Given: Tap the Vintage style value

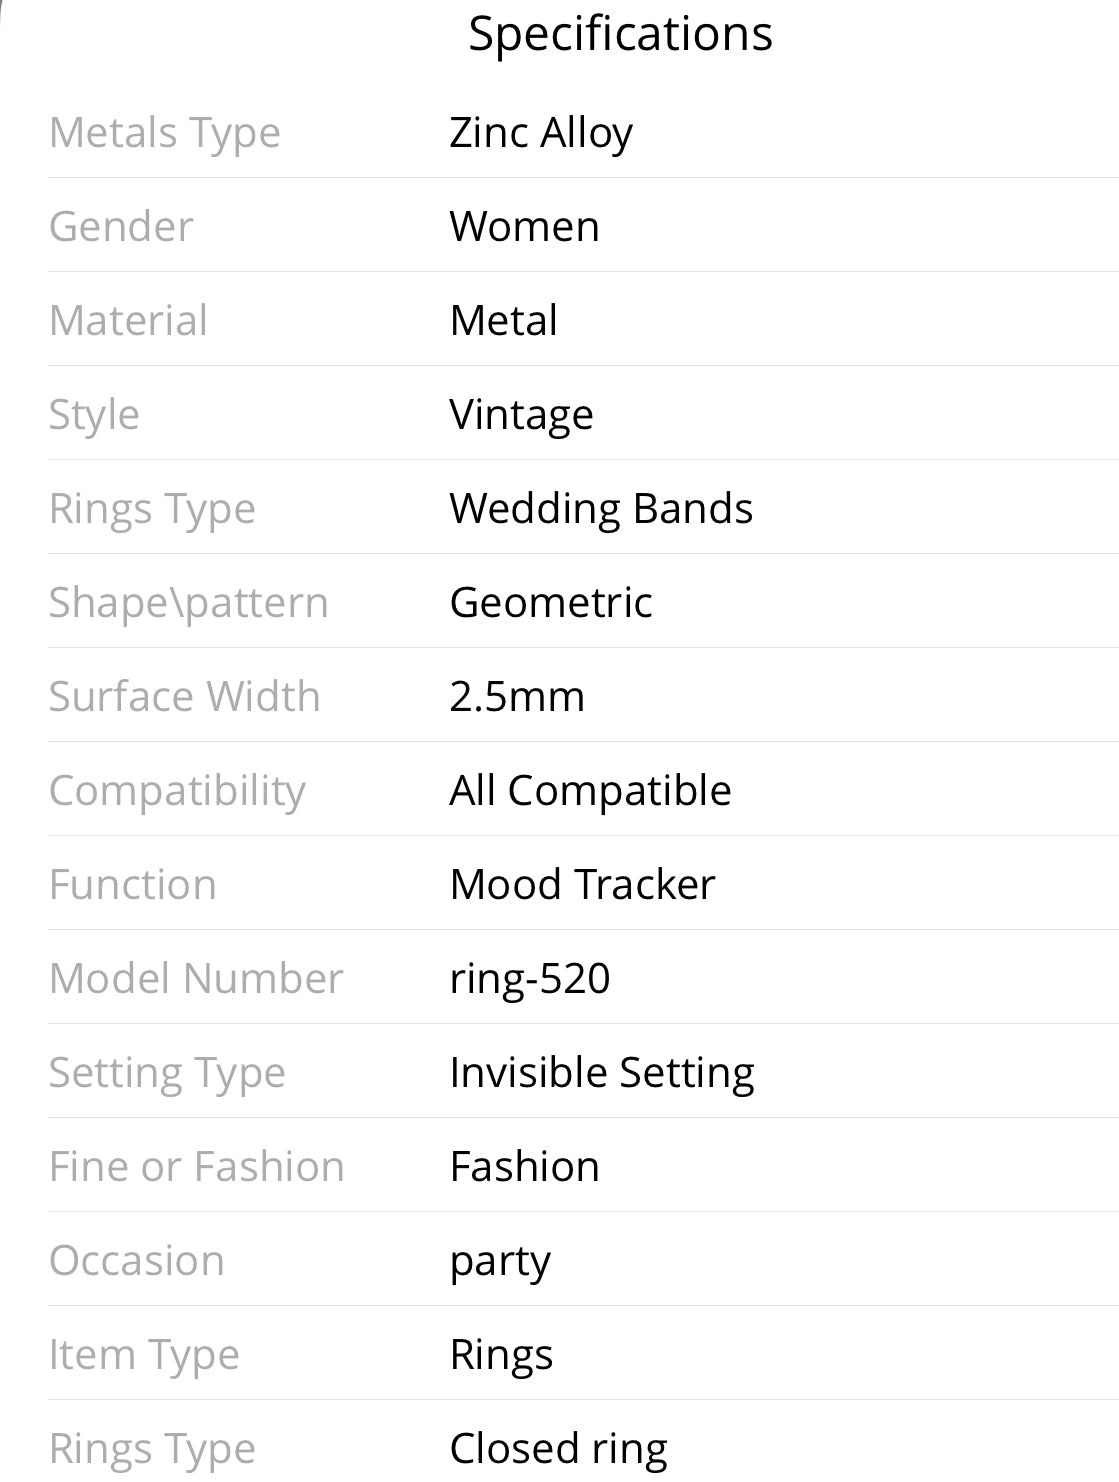Looking at the screenshot, I should tap(521, 415).
